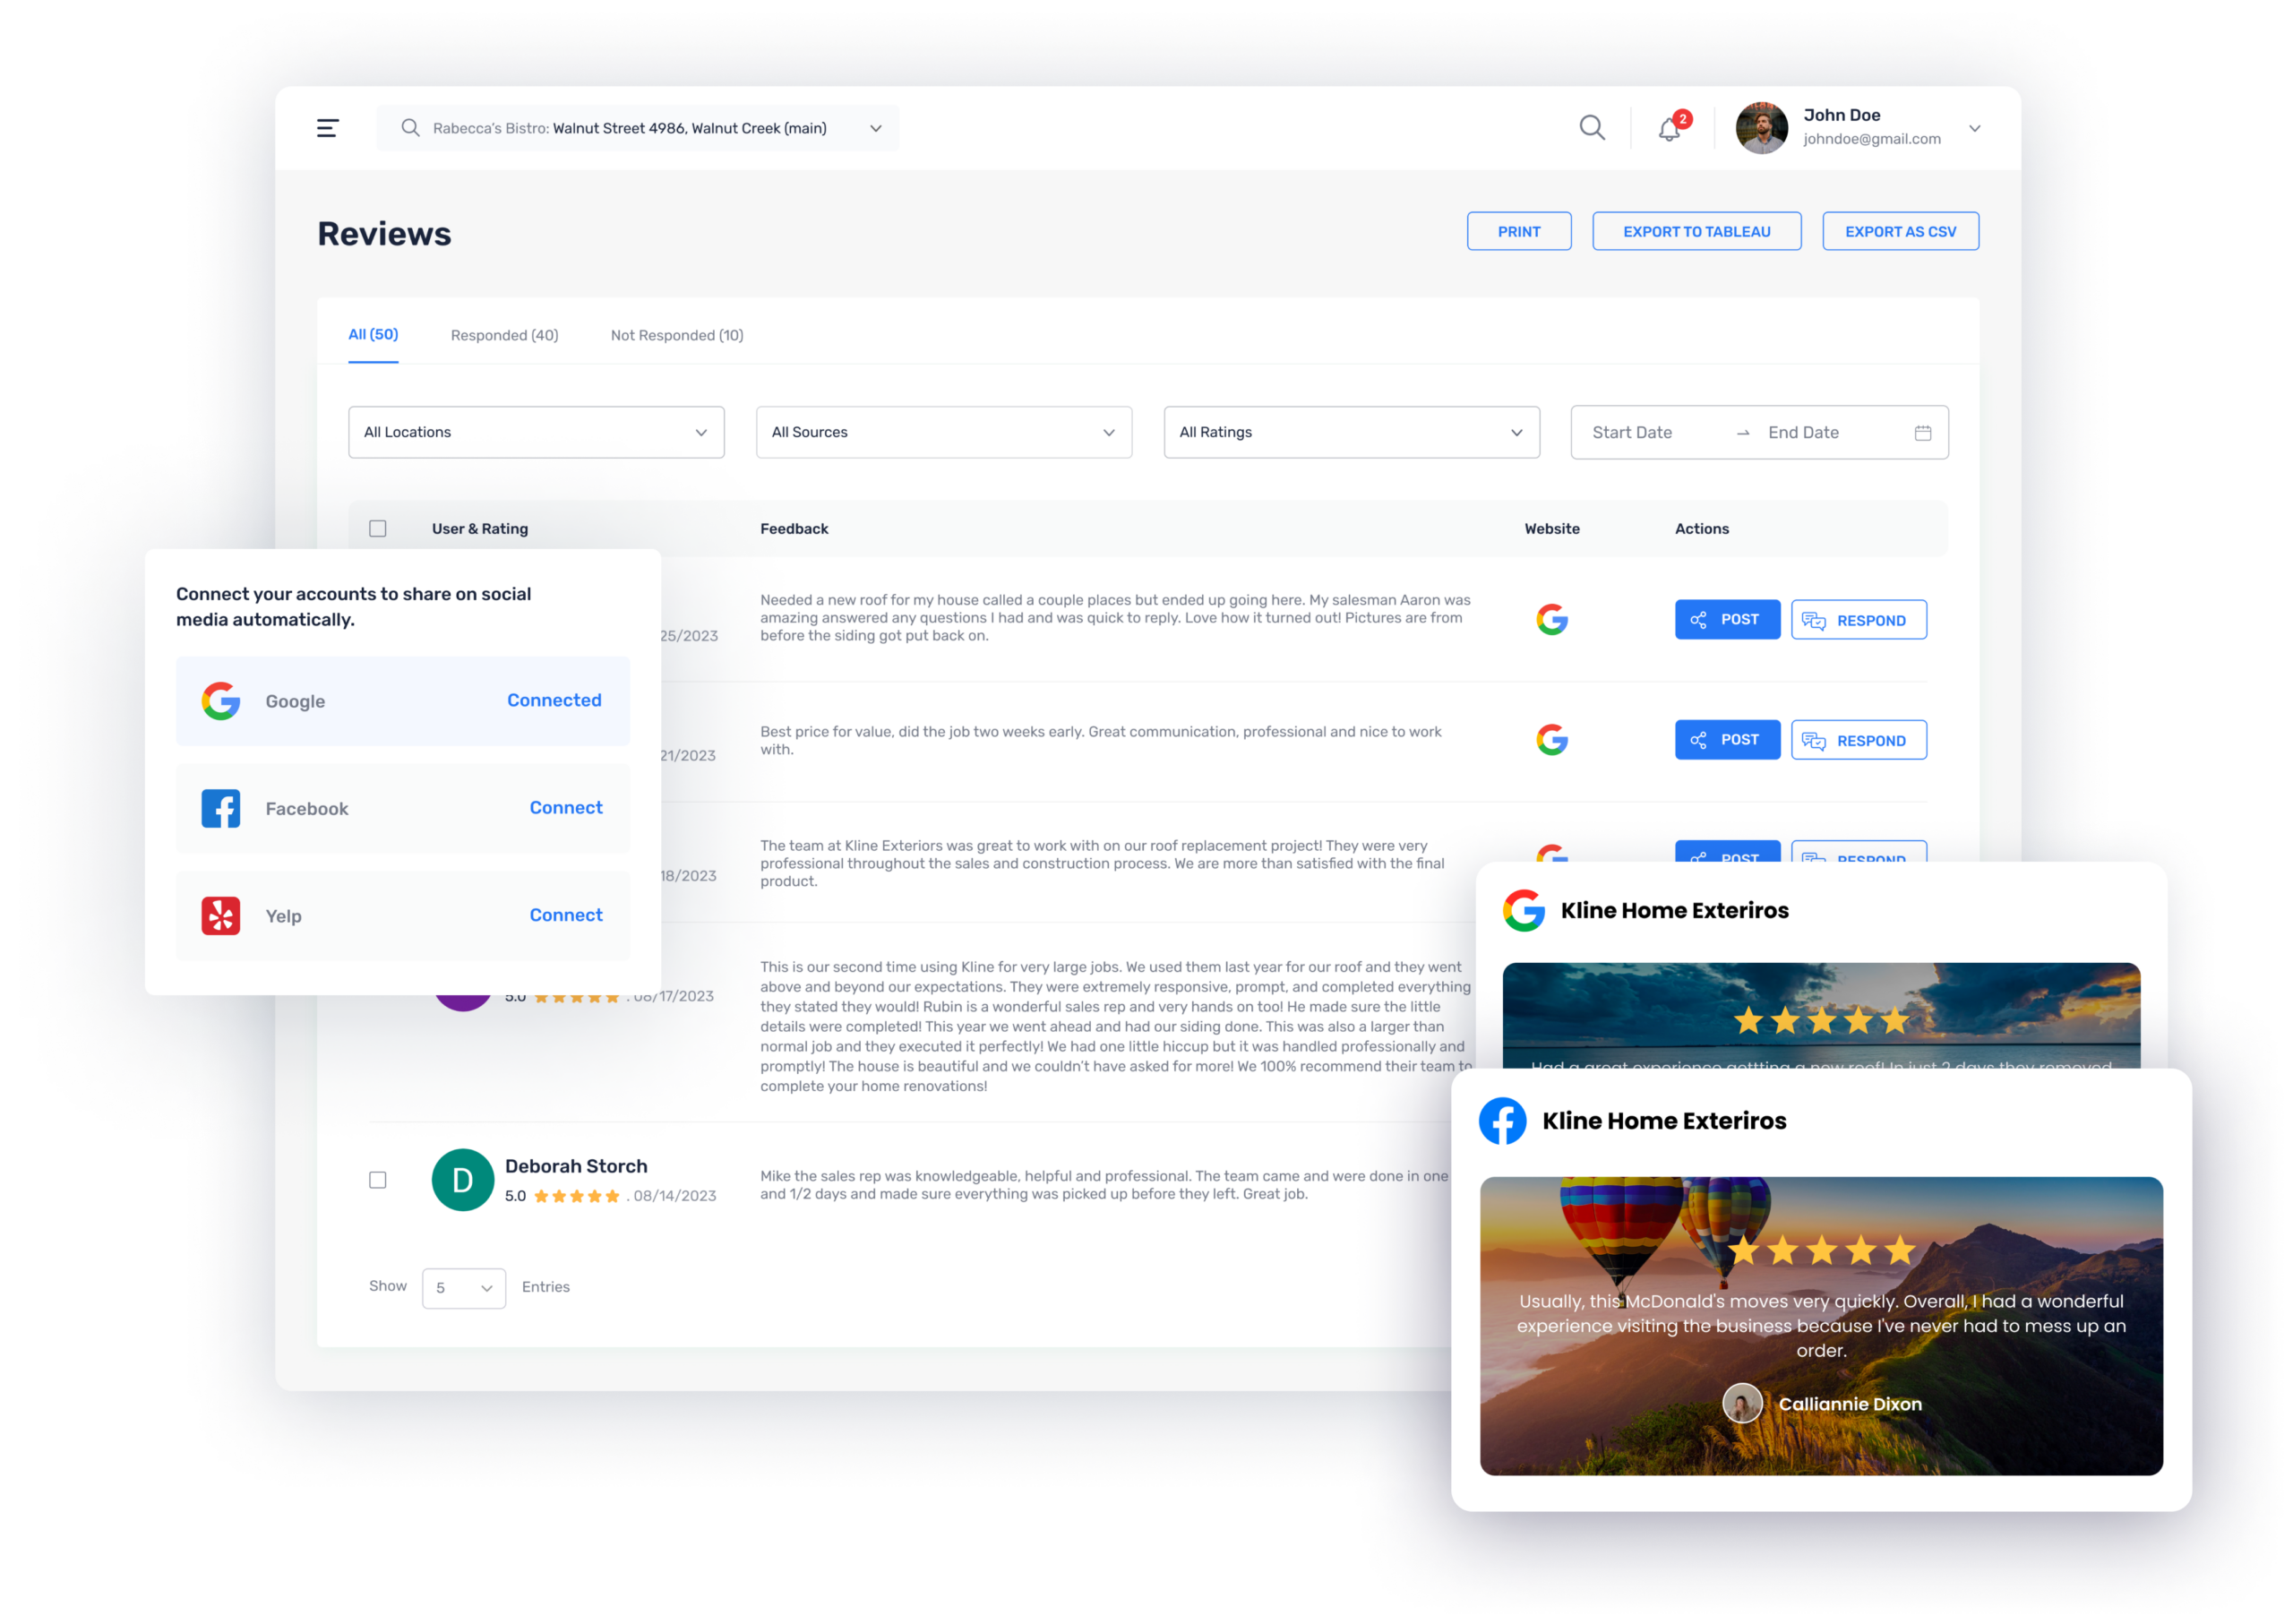Switch to the Not Responded (10) tab
Viewport: 2293px width, 1624px height.
coord(676,336)
